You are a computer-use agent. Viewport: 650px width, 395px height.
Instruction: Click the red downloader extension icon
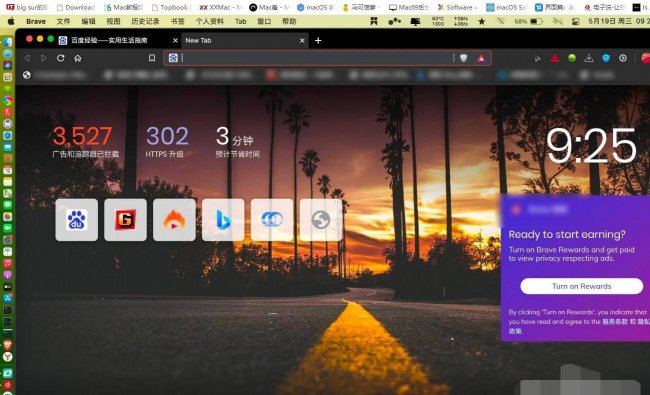[555, 58]
